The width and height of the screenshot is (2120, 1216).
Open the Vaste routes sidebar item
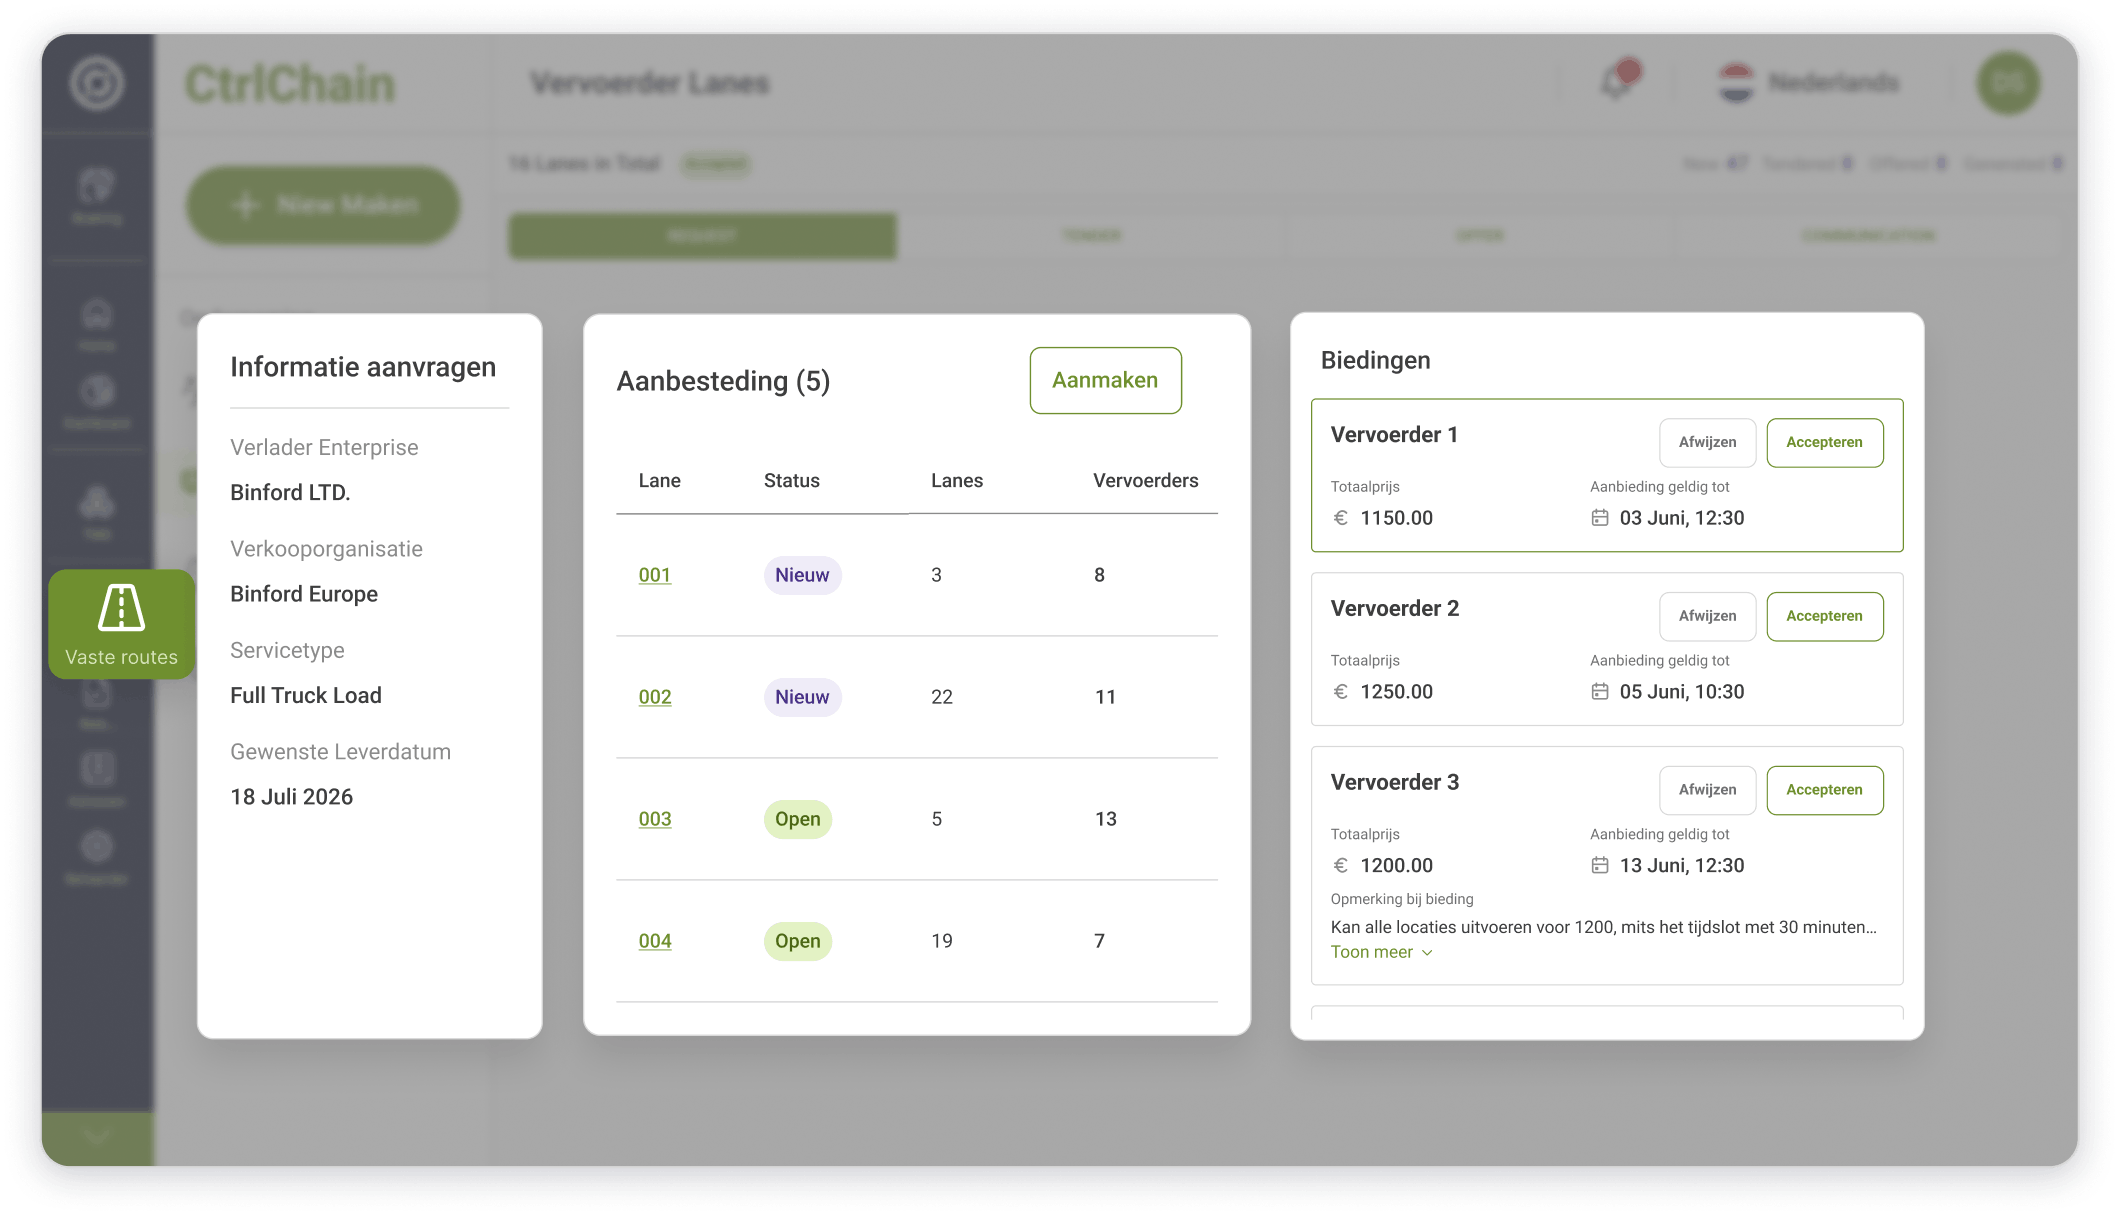[121, 624]
